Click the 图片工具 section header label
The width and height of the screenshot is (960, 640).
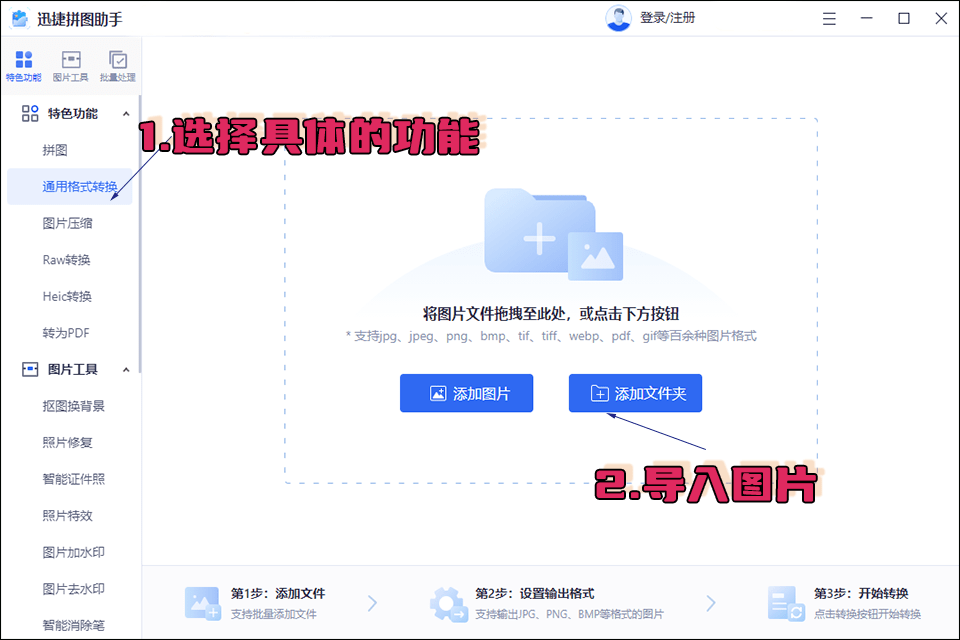73,369
